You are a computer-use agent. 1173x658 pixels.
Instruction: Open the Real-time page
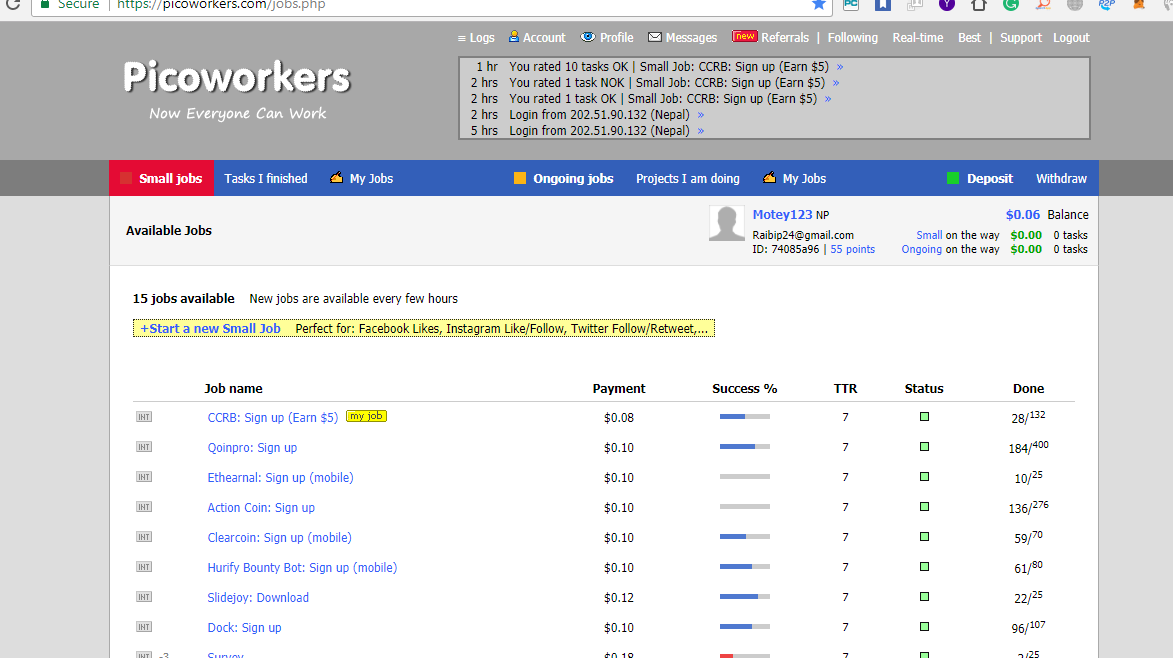(917, 37)
